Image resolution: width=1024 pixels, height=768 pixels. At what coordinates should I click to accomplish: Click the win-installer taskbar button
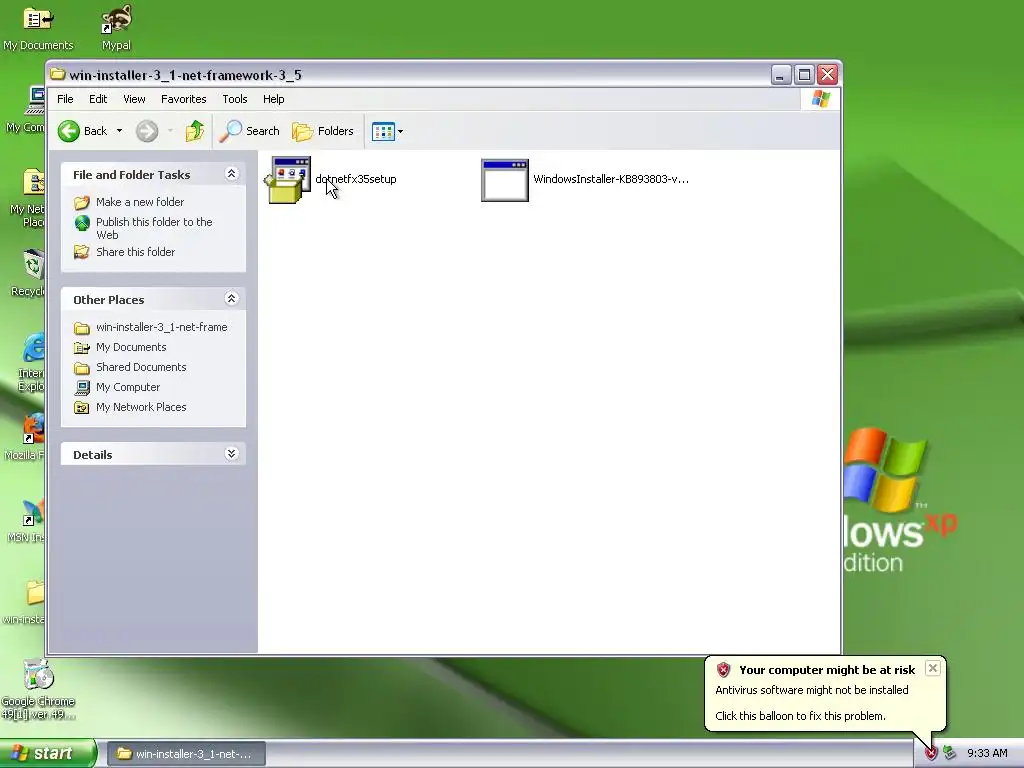tap(186, 754)
